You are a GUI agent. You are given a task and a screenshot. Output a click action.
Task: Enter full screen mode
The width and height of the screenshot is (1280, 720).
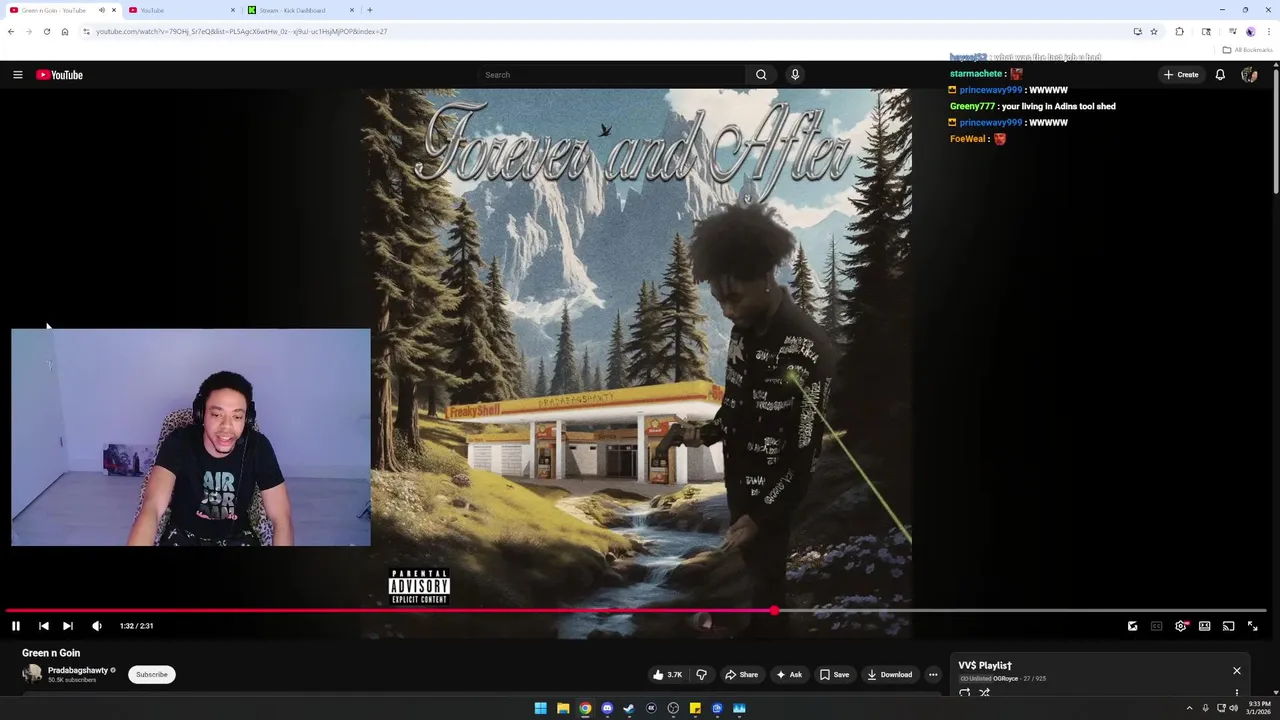(x=1253, y=626)
